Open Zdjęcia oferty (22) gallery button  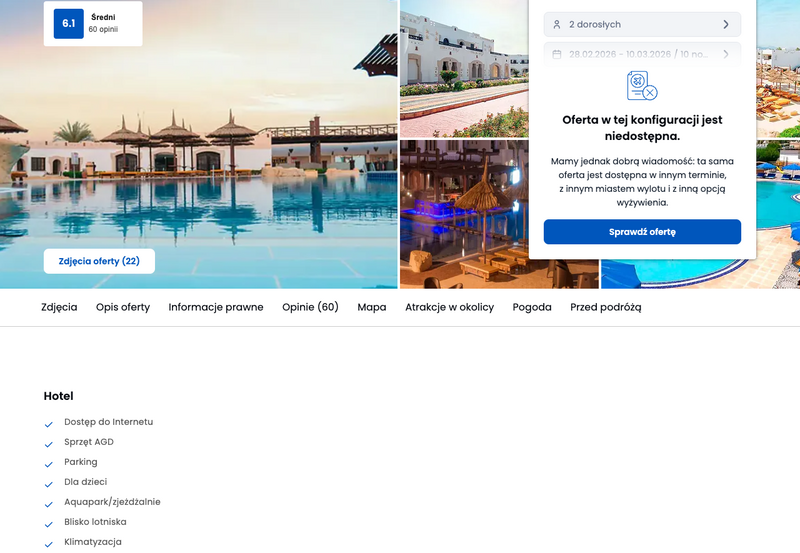tap(99, 261)
